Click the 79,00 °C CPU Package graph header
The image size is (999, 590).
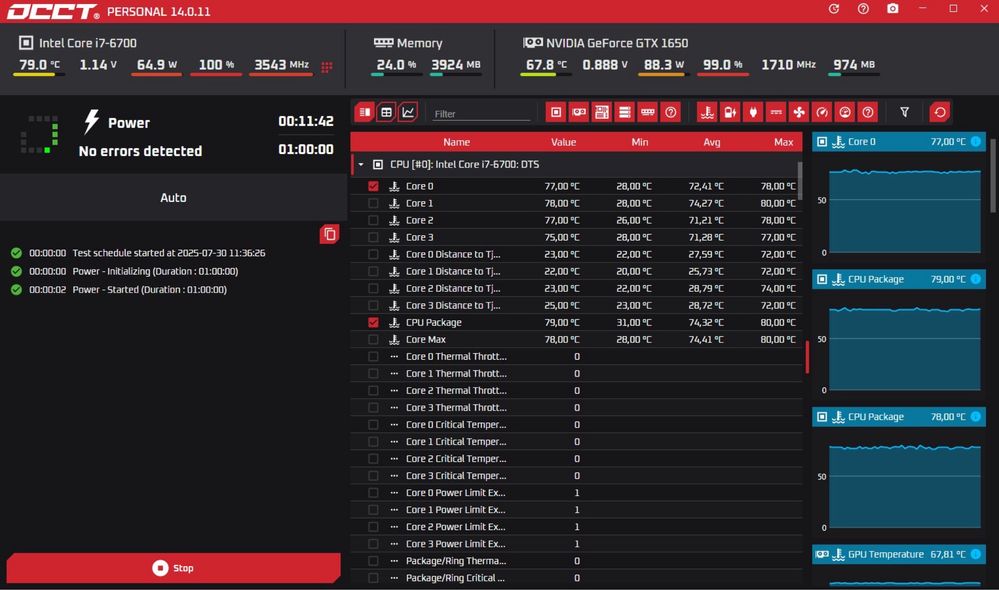[898, 279]
